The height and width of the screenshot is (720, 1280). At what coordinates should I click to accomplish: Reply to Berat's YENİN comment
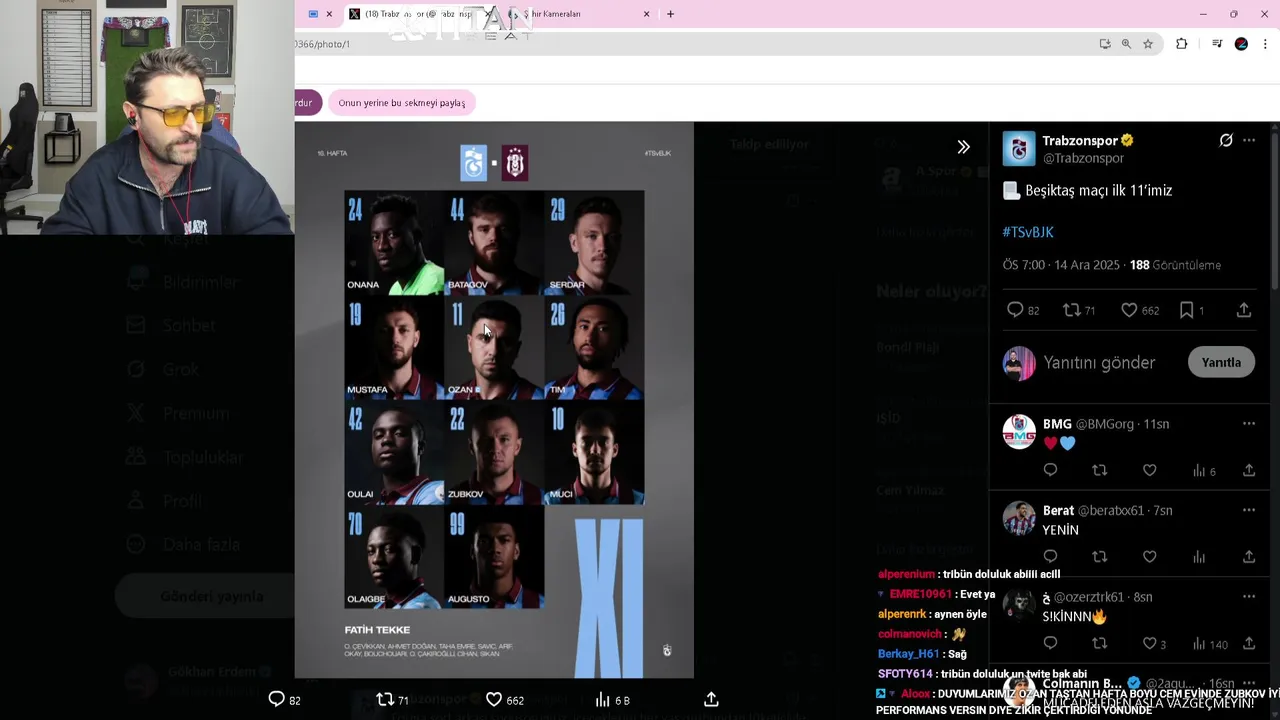[x=1050, y=557]
